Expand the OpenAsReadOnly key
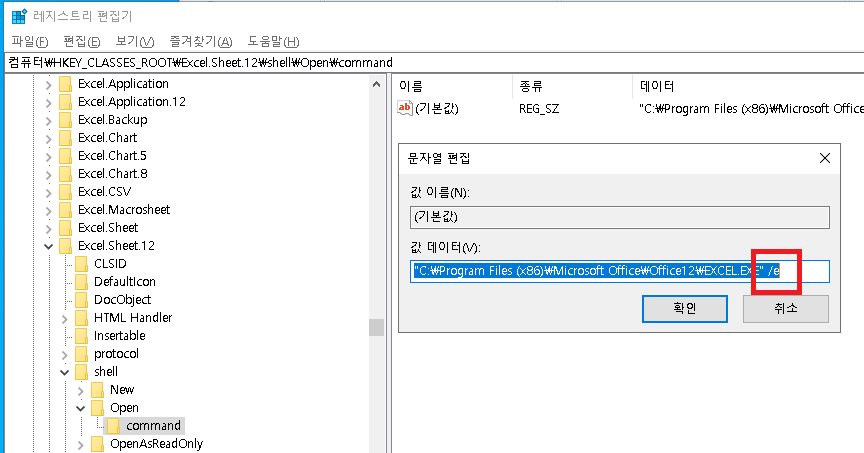The height and width of the screenshot is (453, 864). tap(80, 445)
